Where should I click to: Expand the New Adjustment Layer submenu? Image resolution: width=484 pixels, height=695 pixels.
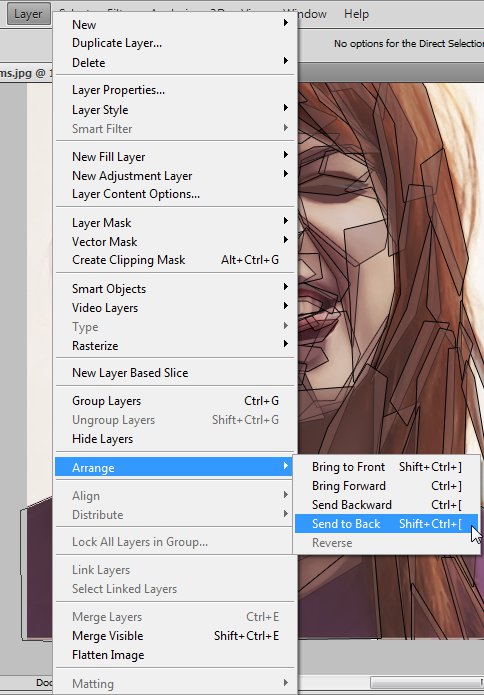175,176
